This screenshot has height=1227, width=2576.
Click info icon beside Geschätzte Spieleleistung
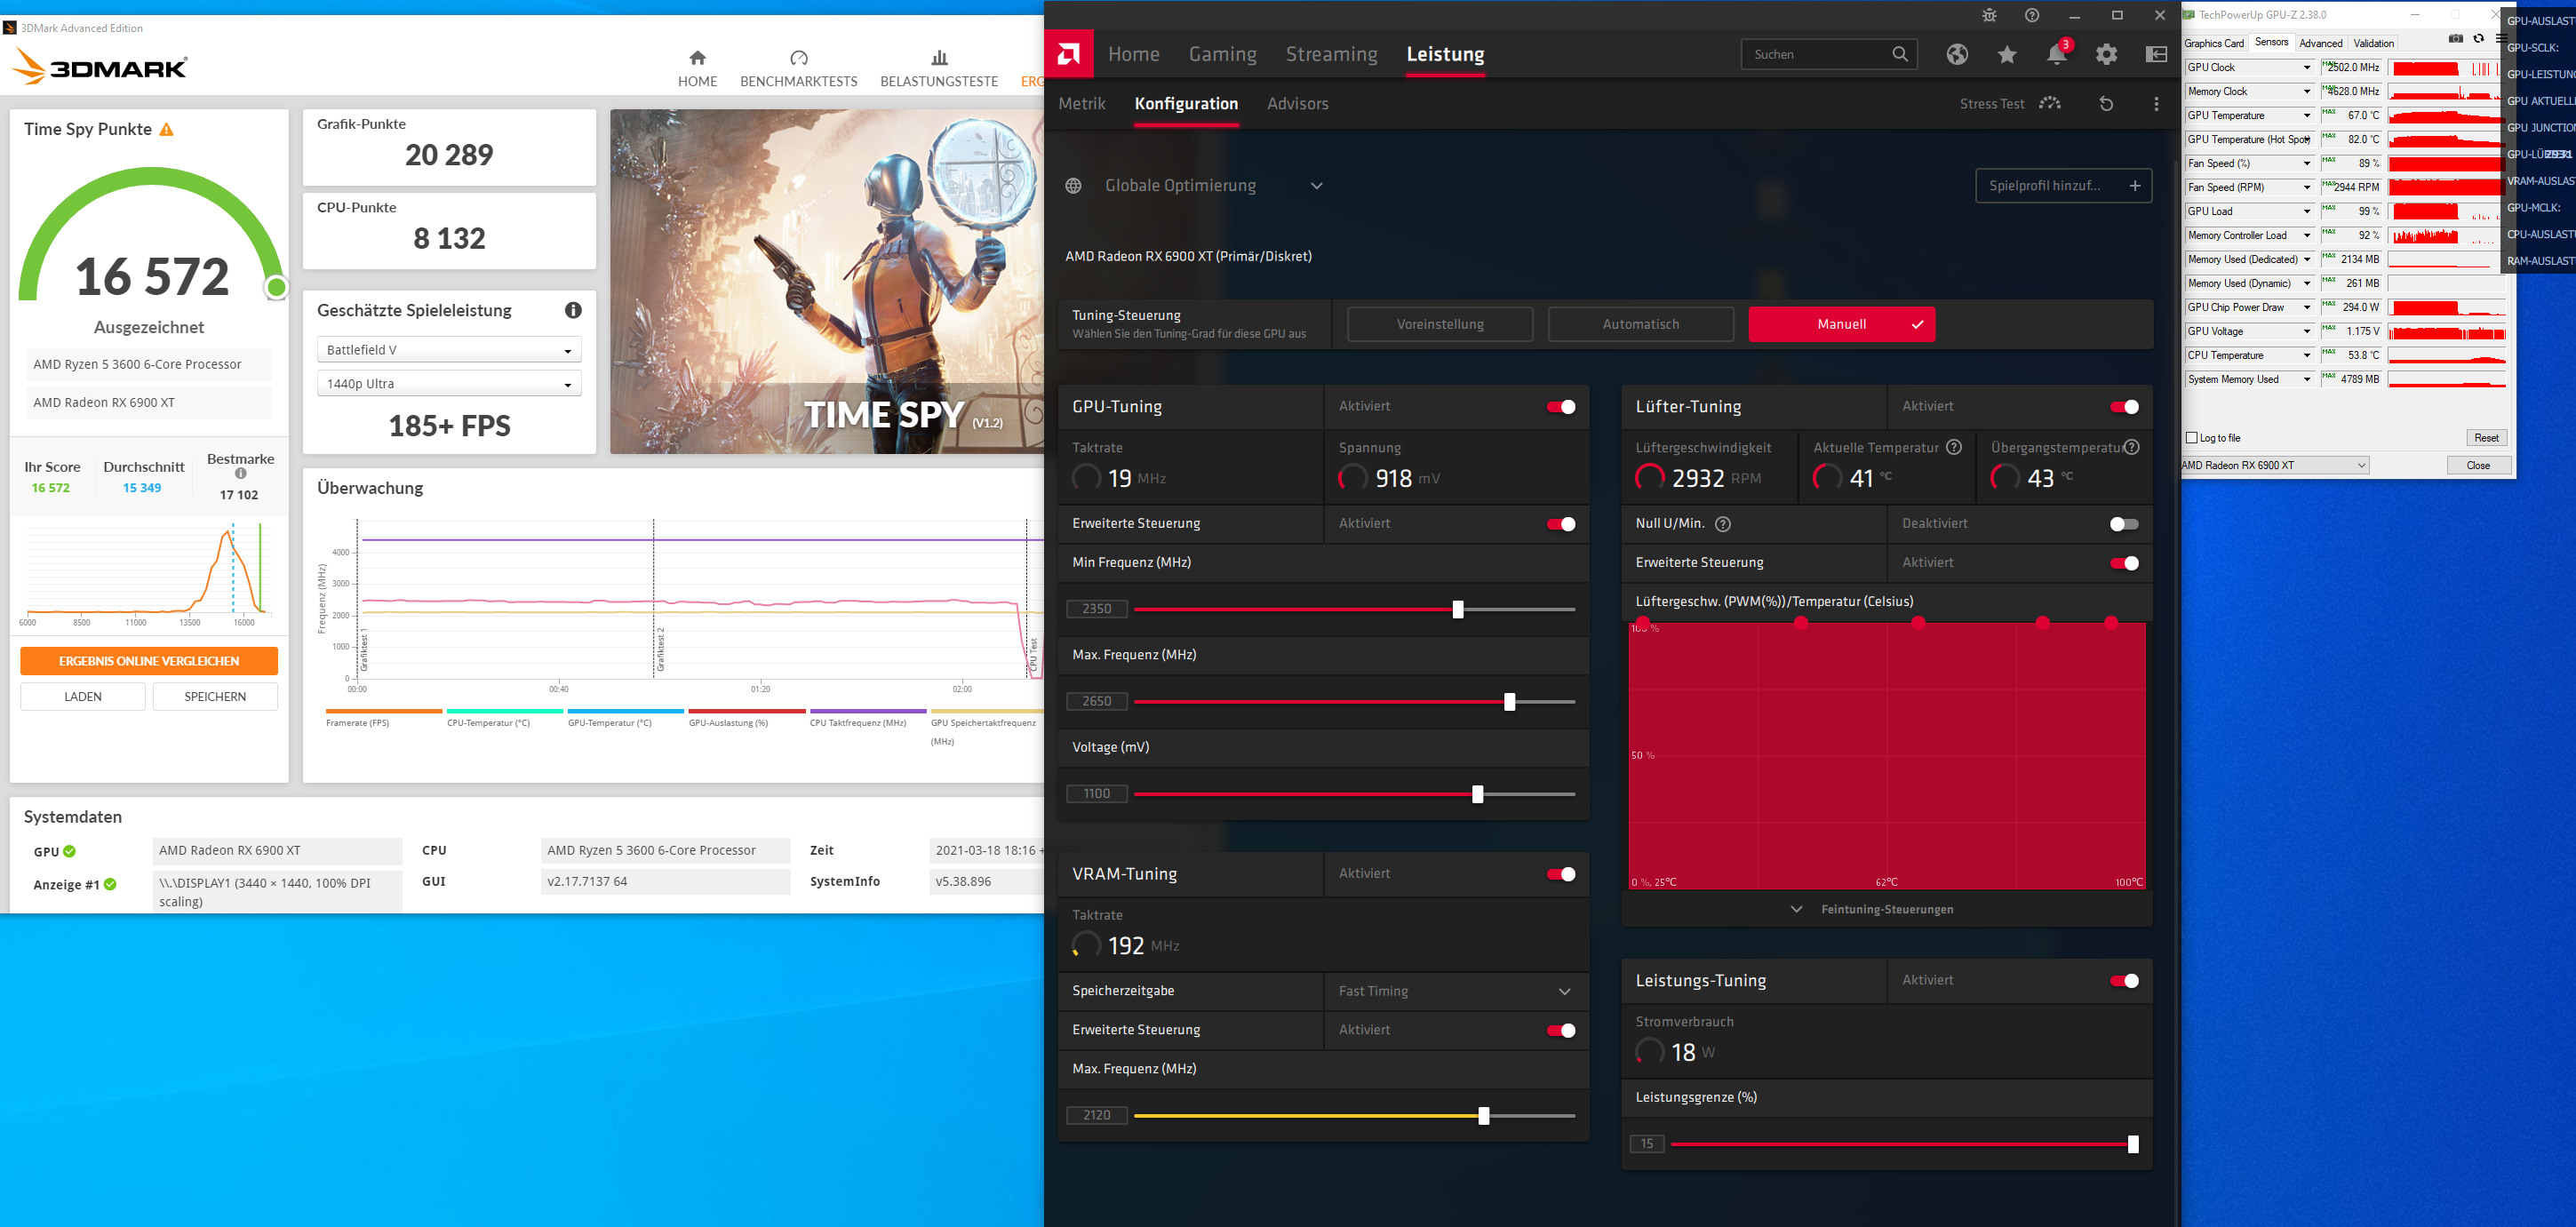573,310
